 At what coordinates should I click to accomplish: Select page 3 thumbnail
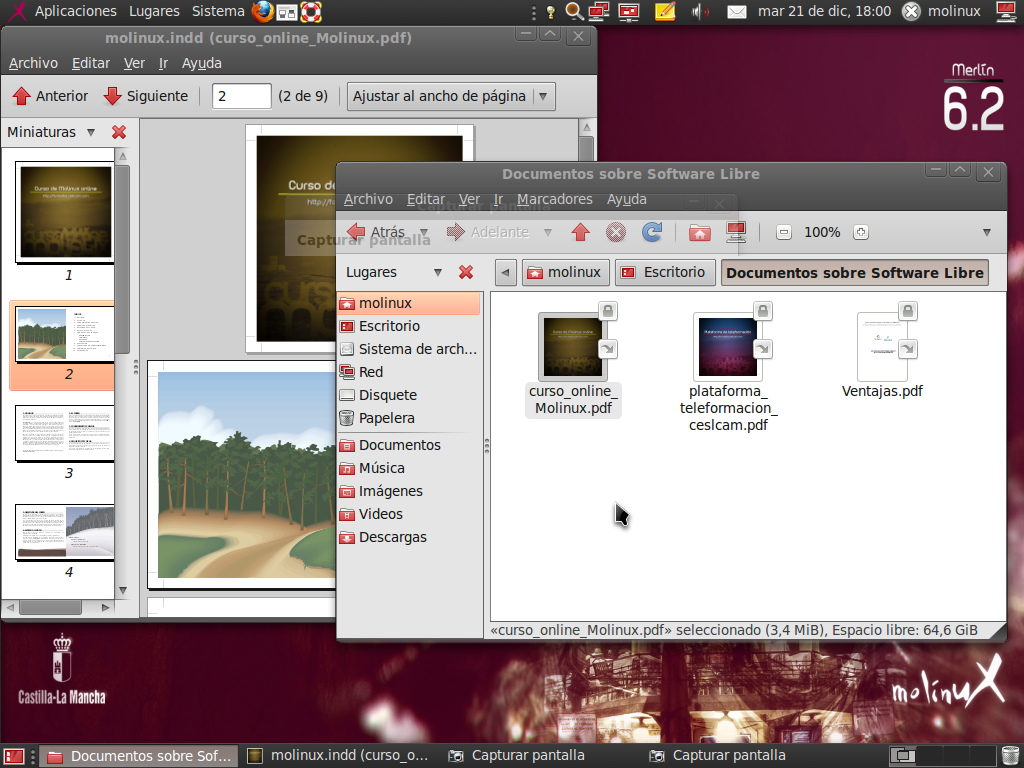click(x=65, y=433)
